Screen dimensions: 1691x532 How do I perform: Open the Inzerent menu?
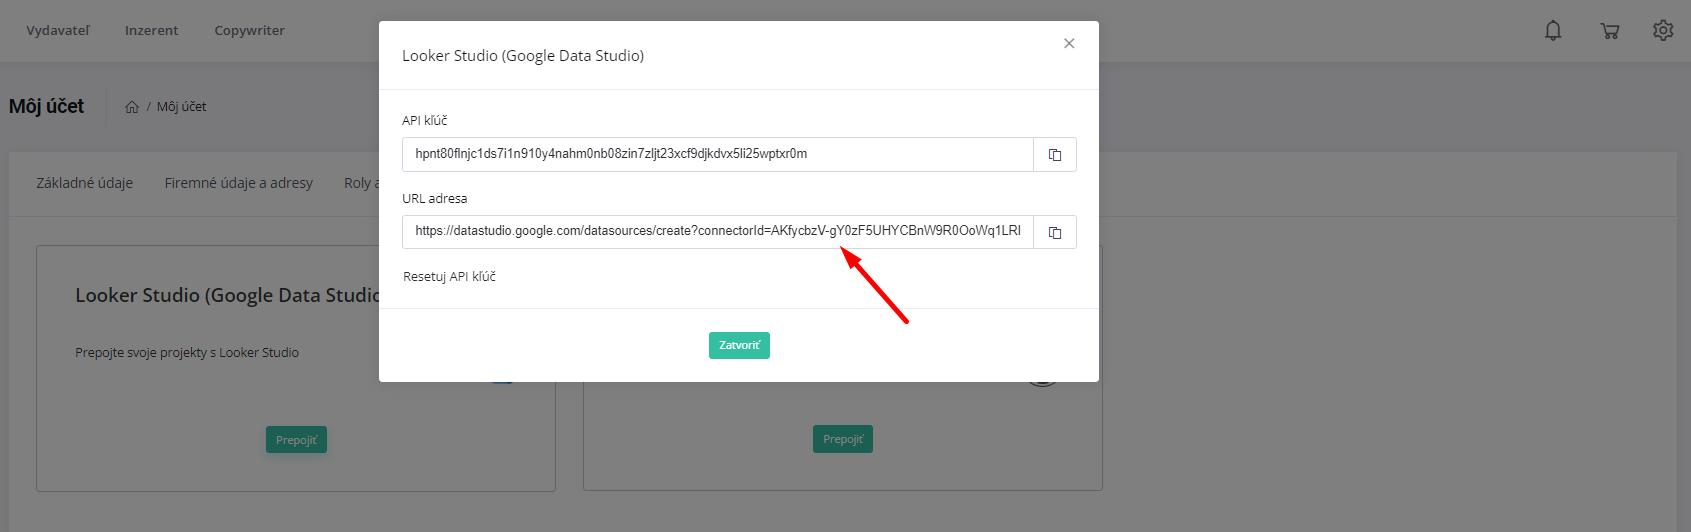(x=152, y=31)
